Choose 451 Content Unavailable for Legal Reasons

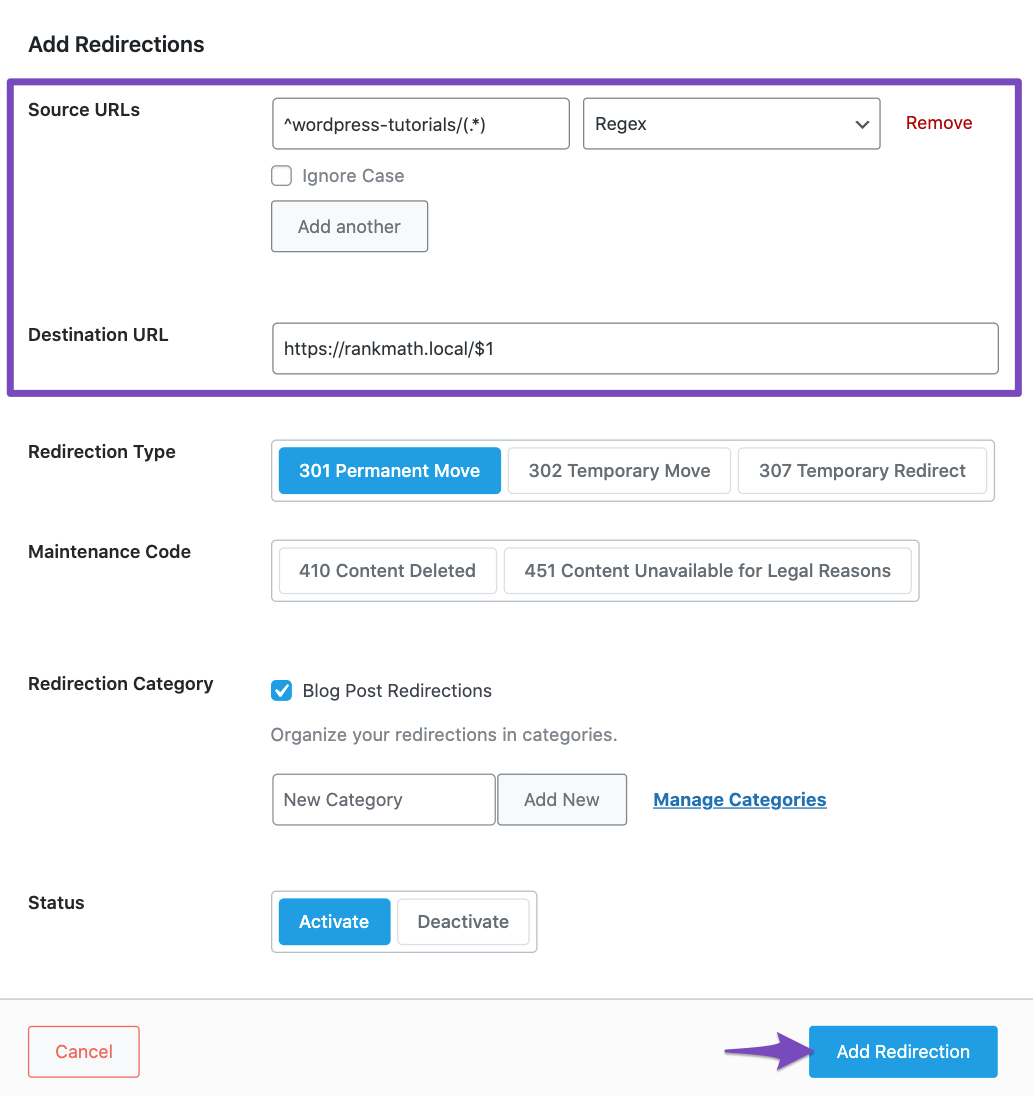point(707,571)
